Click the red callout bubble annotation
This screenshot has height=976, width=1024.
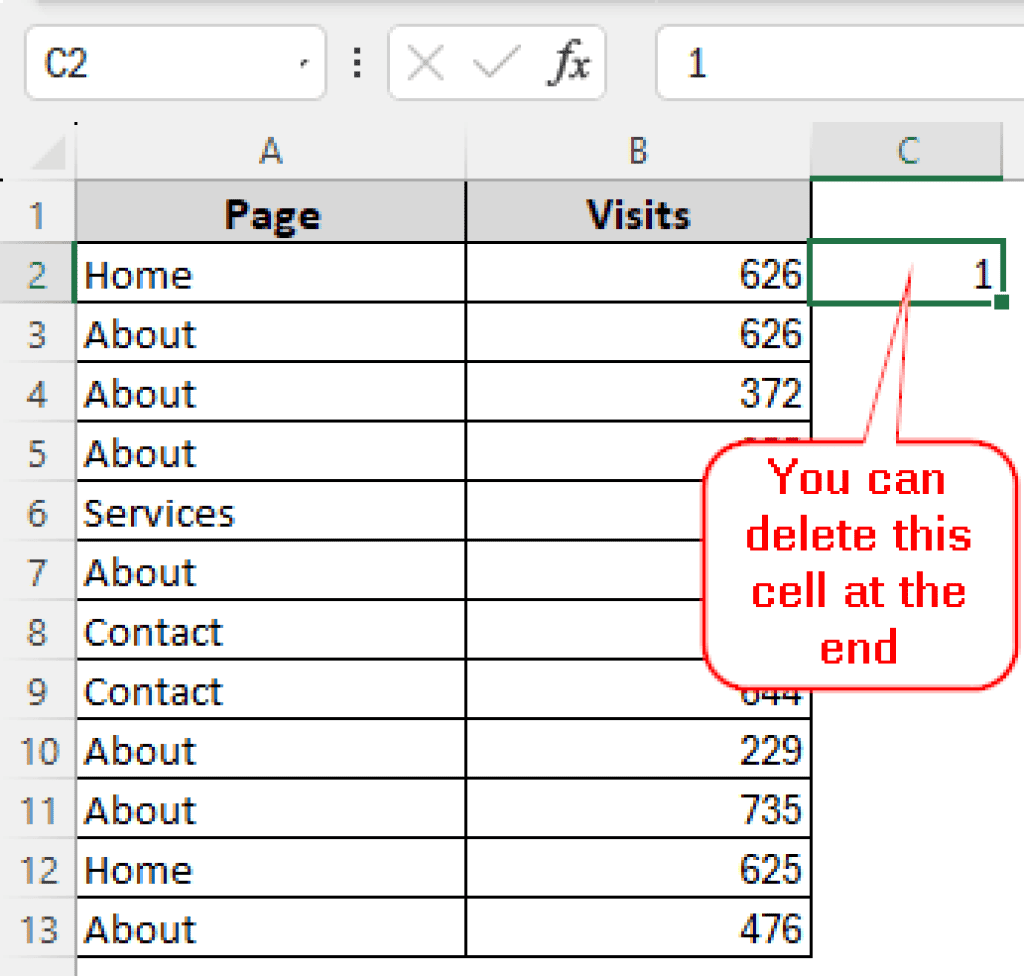pyautogui.click(x=858, y=565)
